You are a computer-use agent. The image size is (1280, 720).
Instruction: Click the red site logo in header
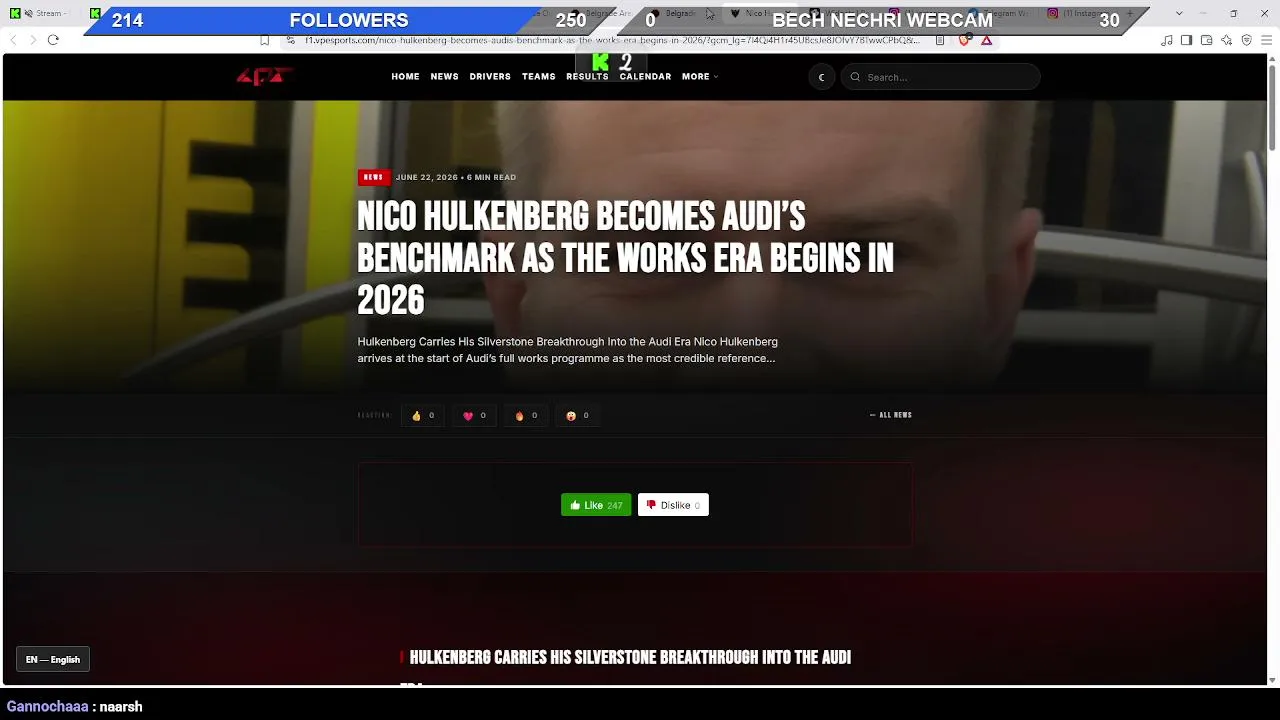263,76
